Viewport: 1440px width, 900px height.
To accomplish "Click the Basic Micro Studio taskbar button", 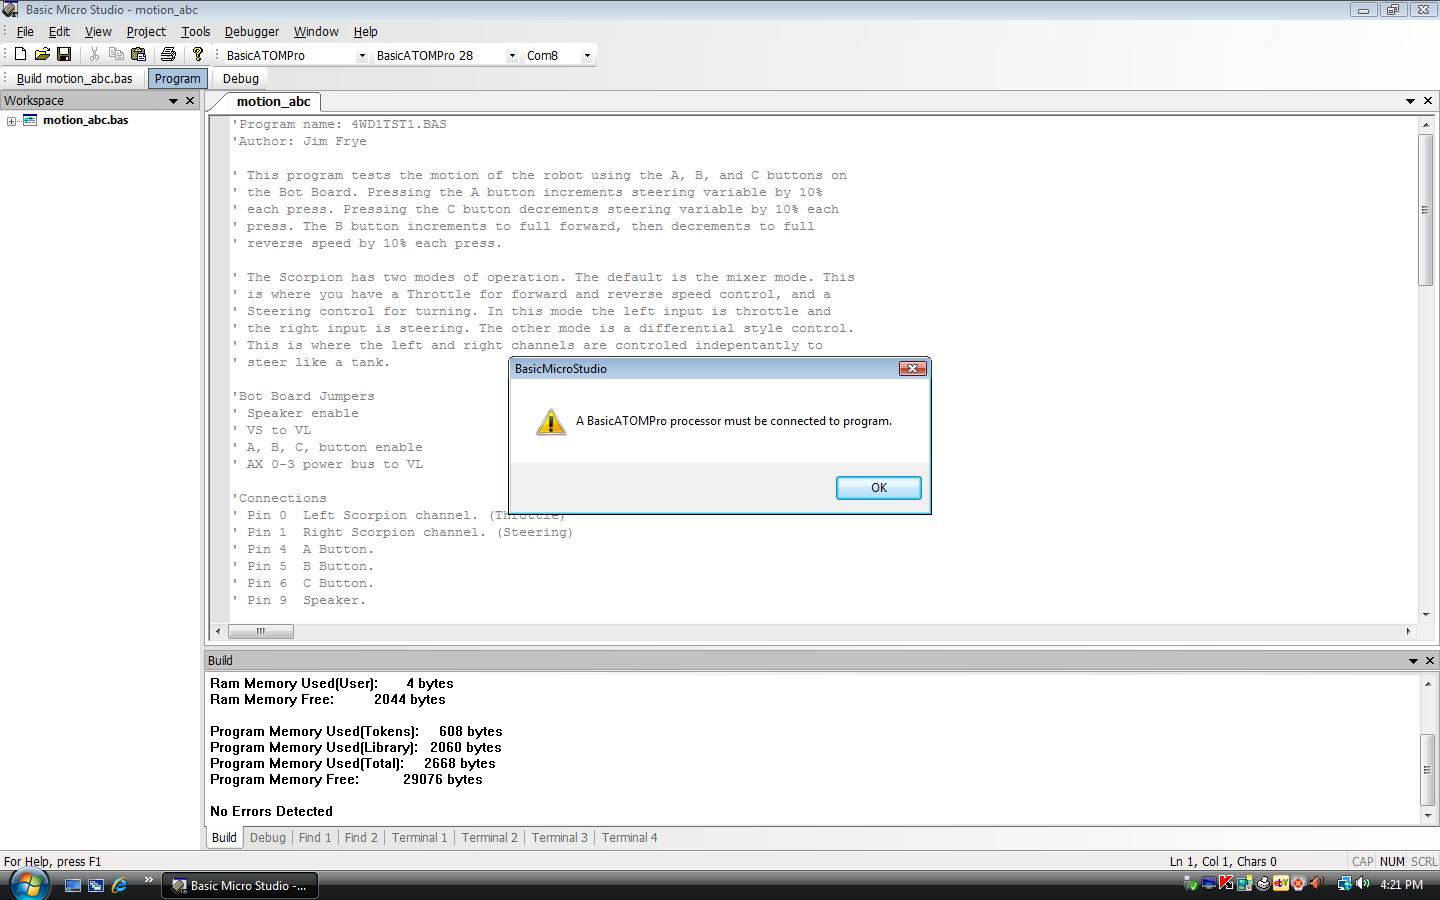I will 240,885.
